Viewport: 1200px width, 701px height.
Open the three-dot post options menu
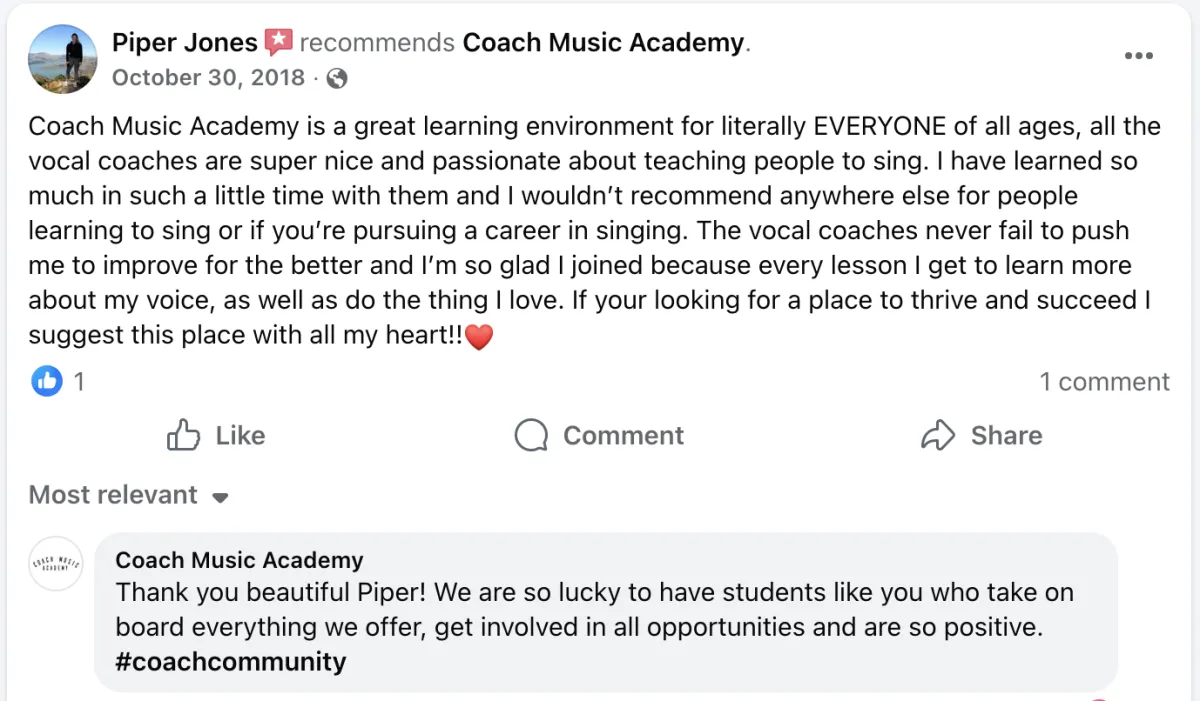1139,56
